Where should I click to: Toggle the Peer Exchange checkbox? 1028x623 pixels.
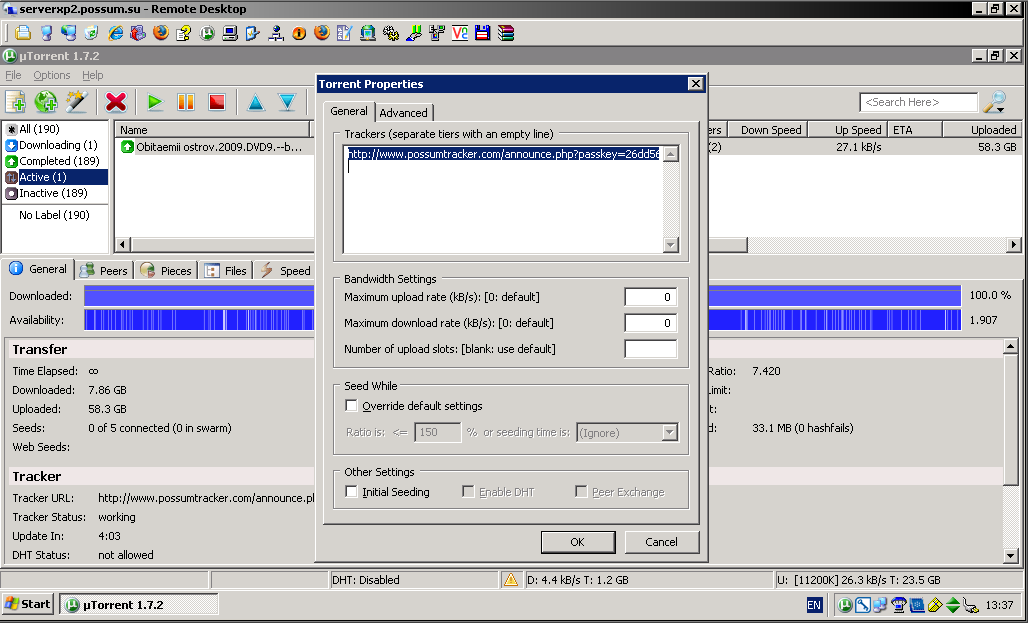click(x=581, y=492)
